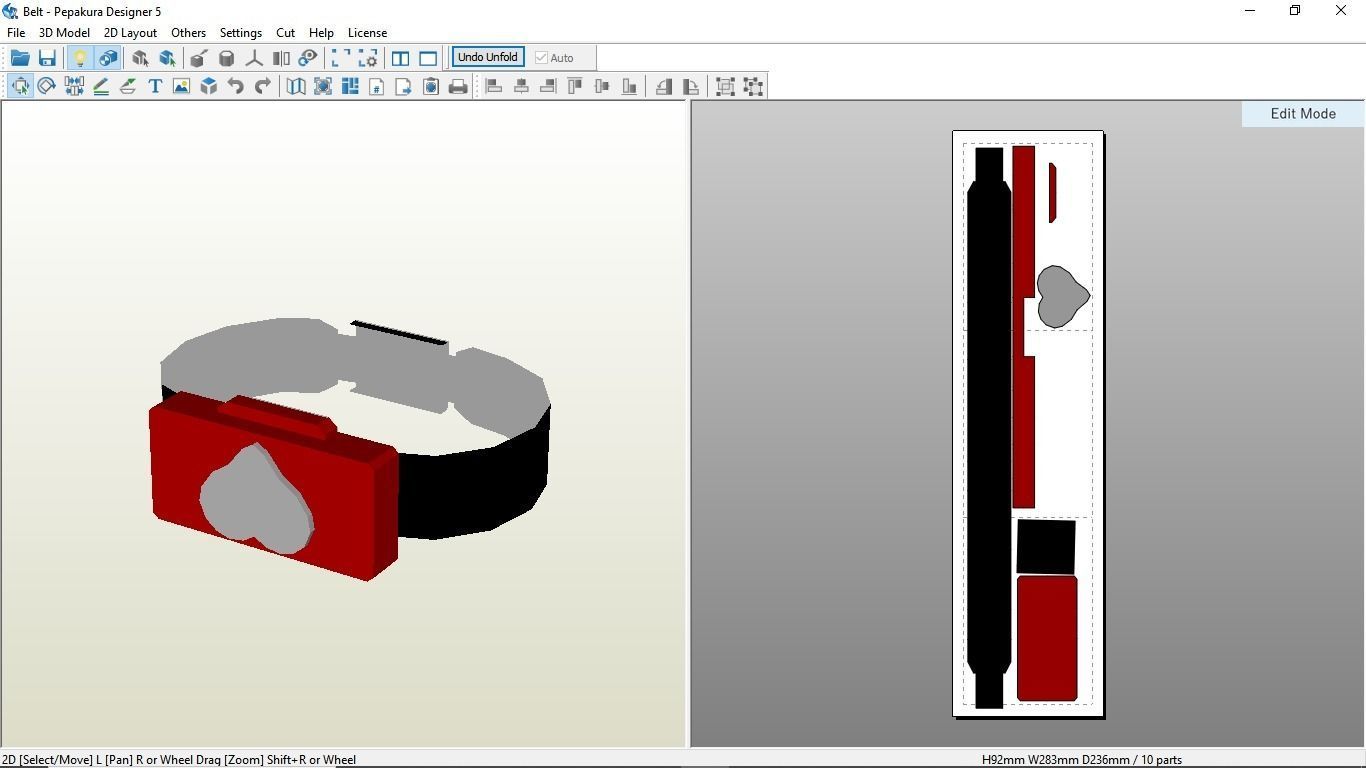This screenshot has width=1366, height=768.
Task: Expand the 2D Layout menu
Action: click(130, 33)
